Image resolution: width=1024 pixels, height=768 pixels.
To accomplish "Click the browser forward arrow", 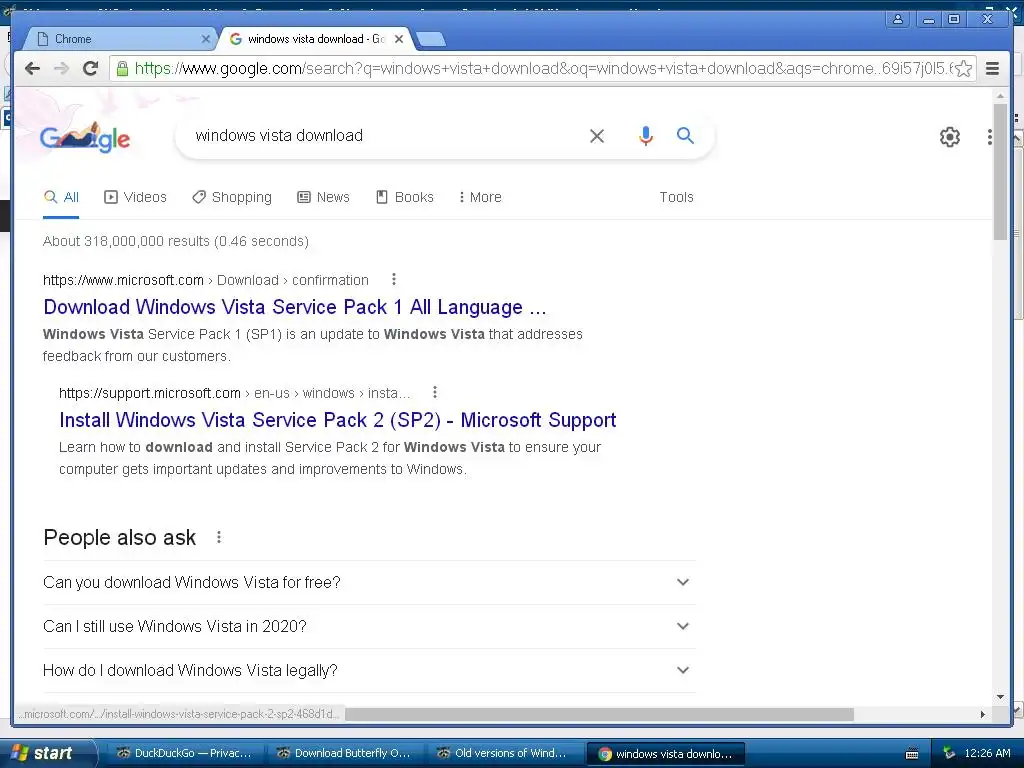I will click(61, 68).
